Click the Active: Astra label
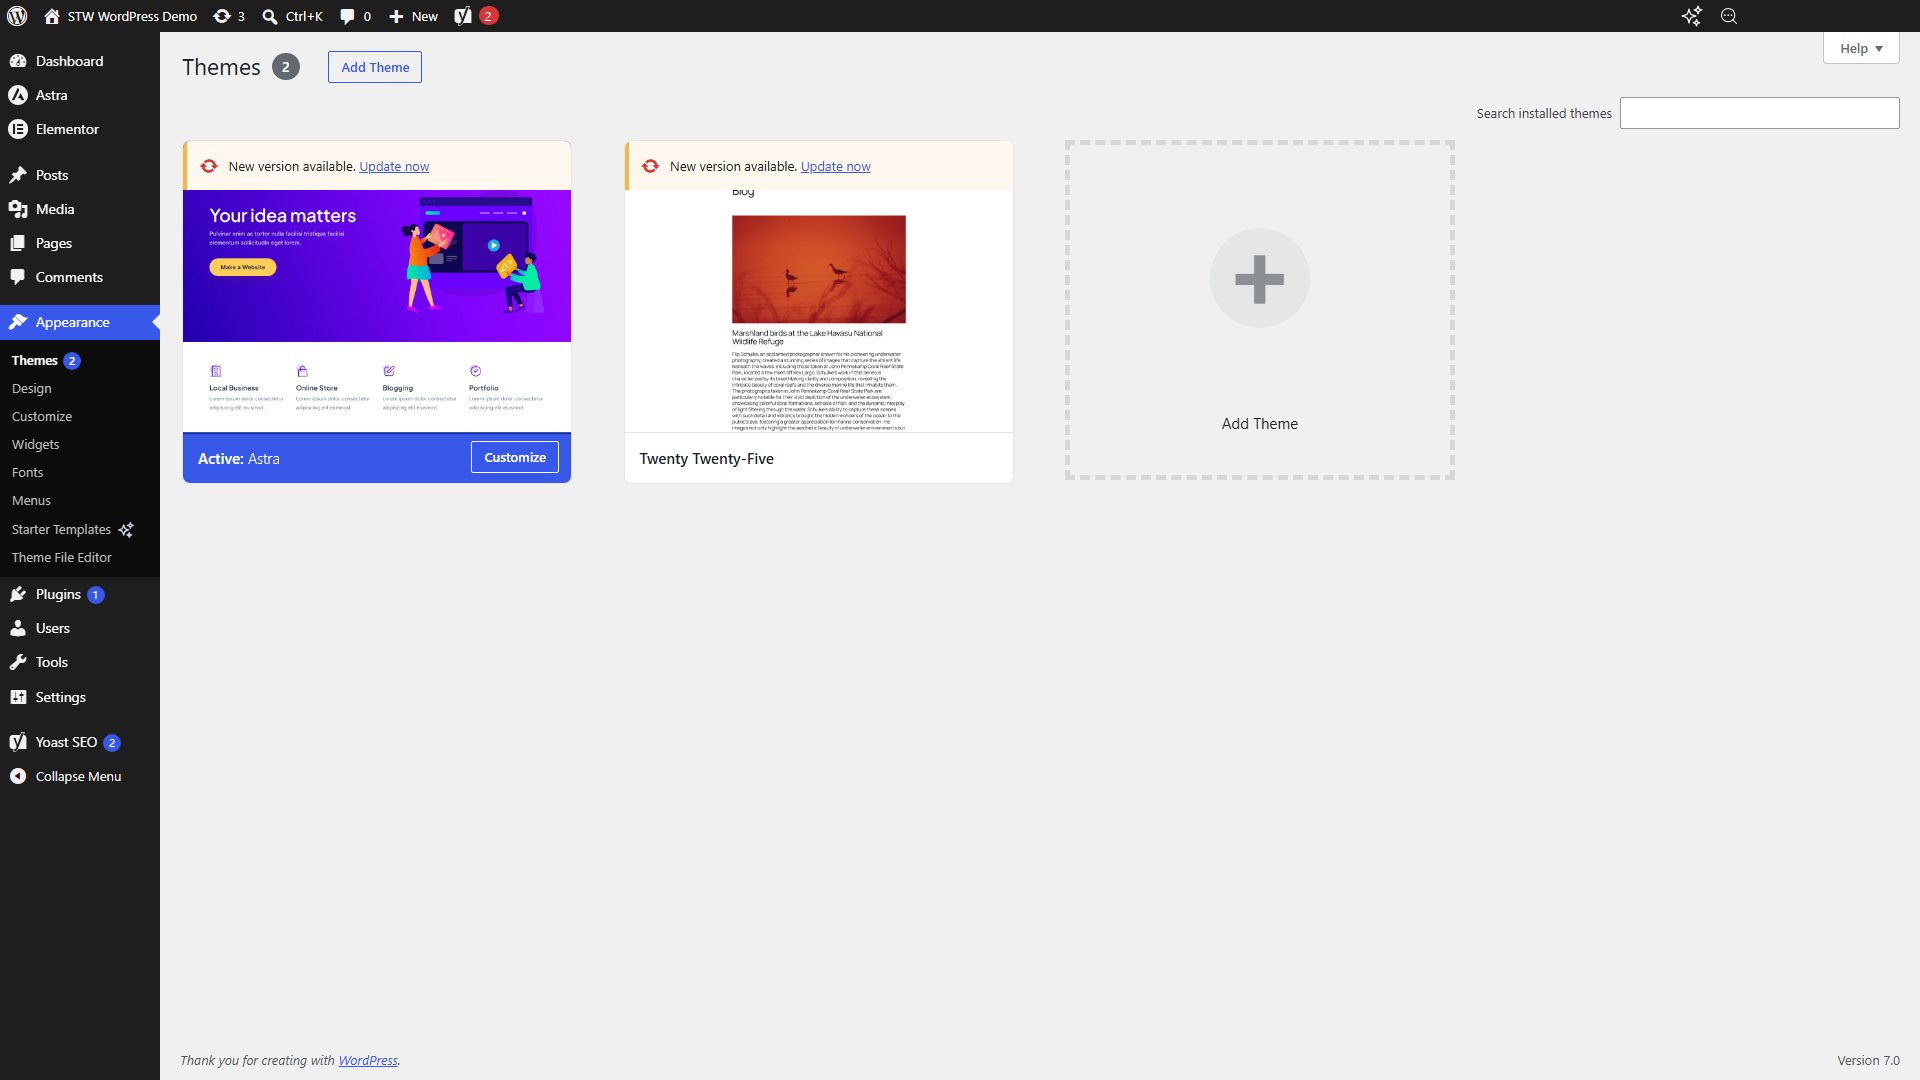Viewport: 1920px width, 1080px height. (x=239, y=458)
